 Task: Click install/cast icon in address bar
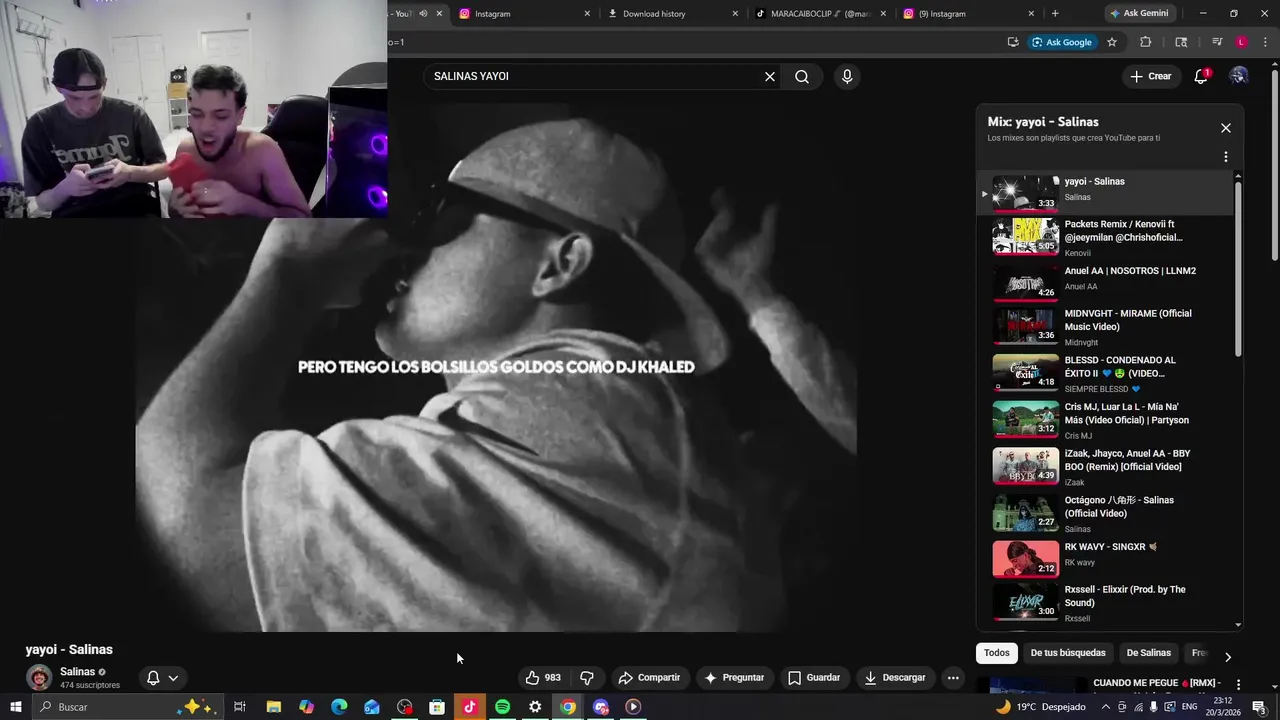1013,42
